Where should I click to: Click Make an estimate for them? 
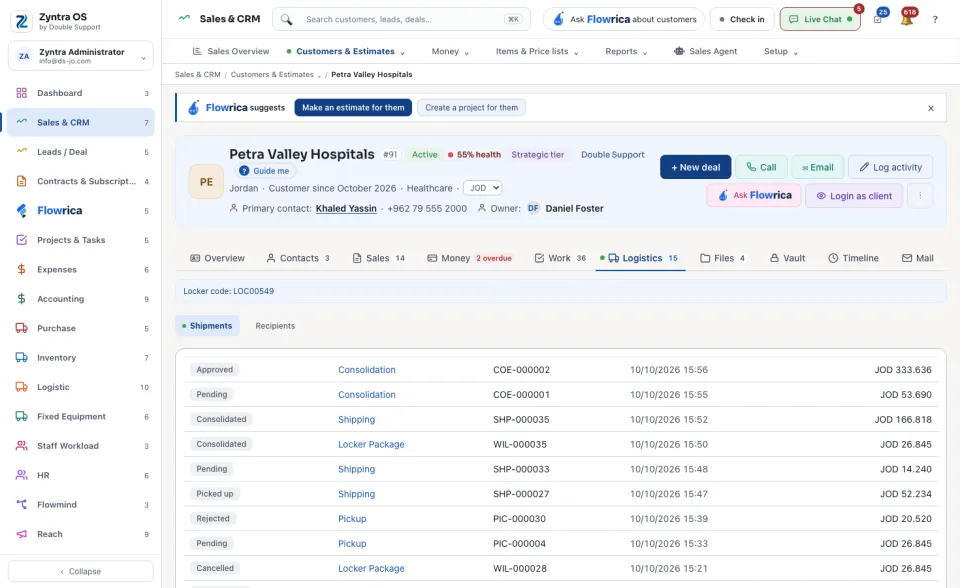point(353,108)
